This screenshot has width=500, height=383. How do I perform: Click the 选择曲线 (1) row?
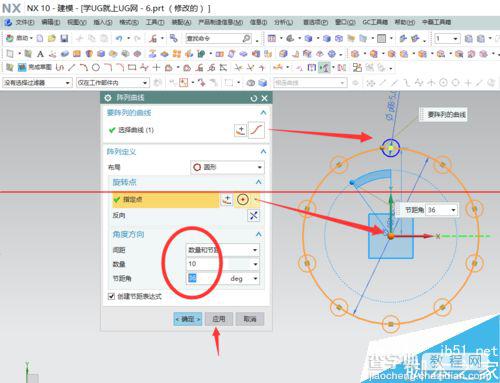(186, 130)
